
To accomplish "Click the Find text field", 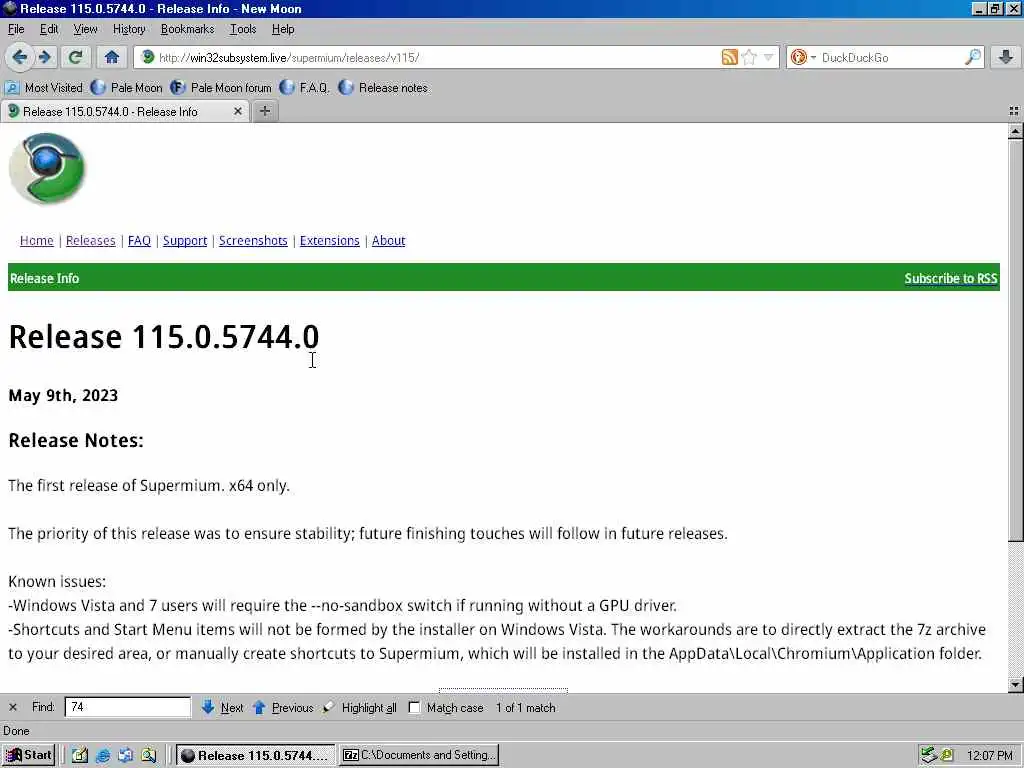I will click(128, 707).
